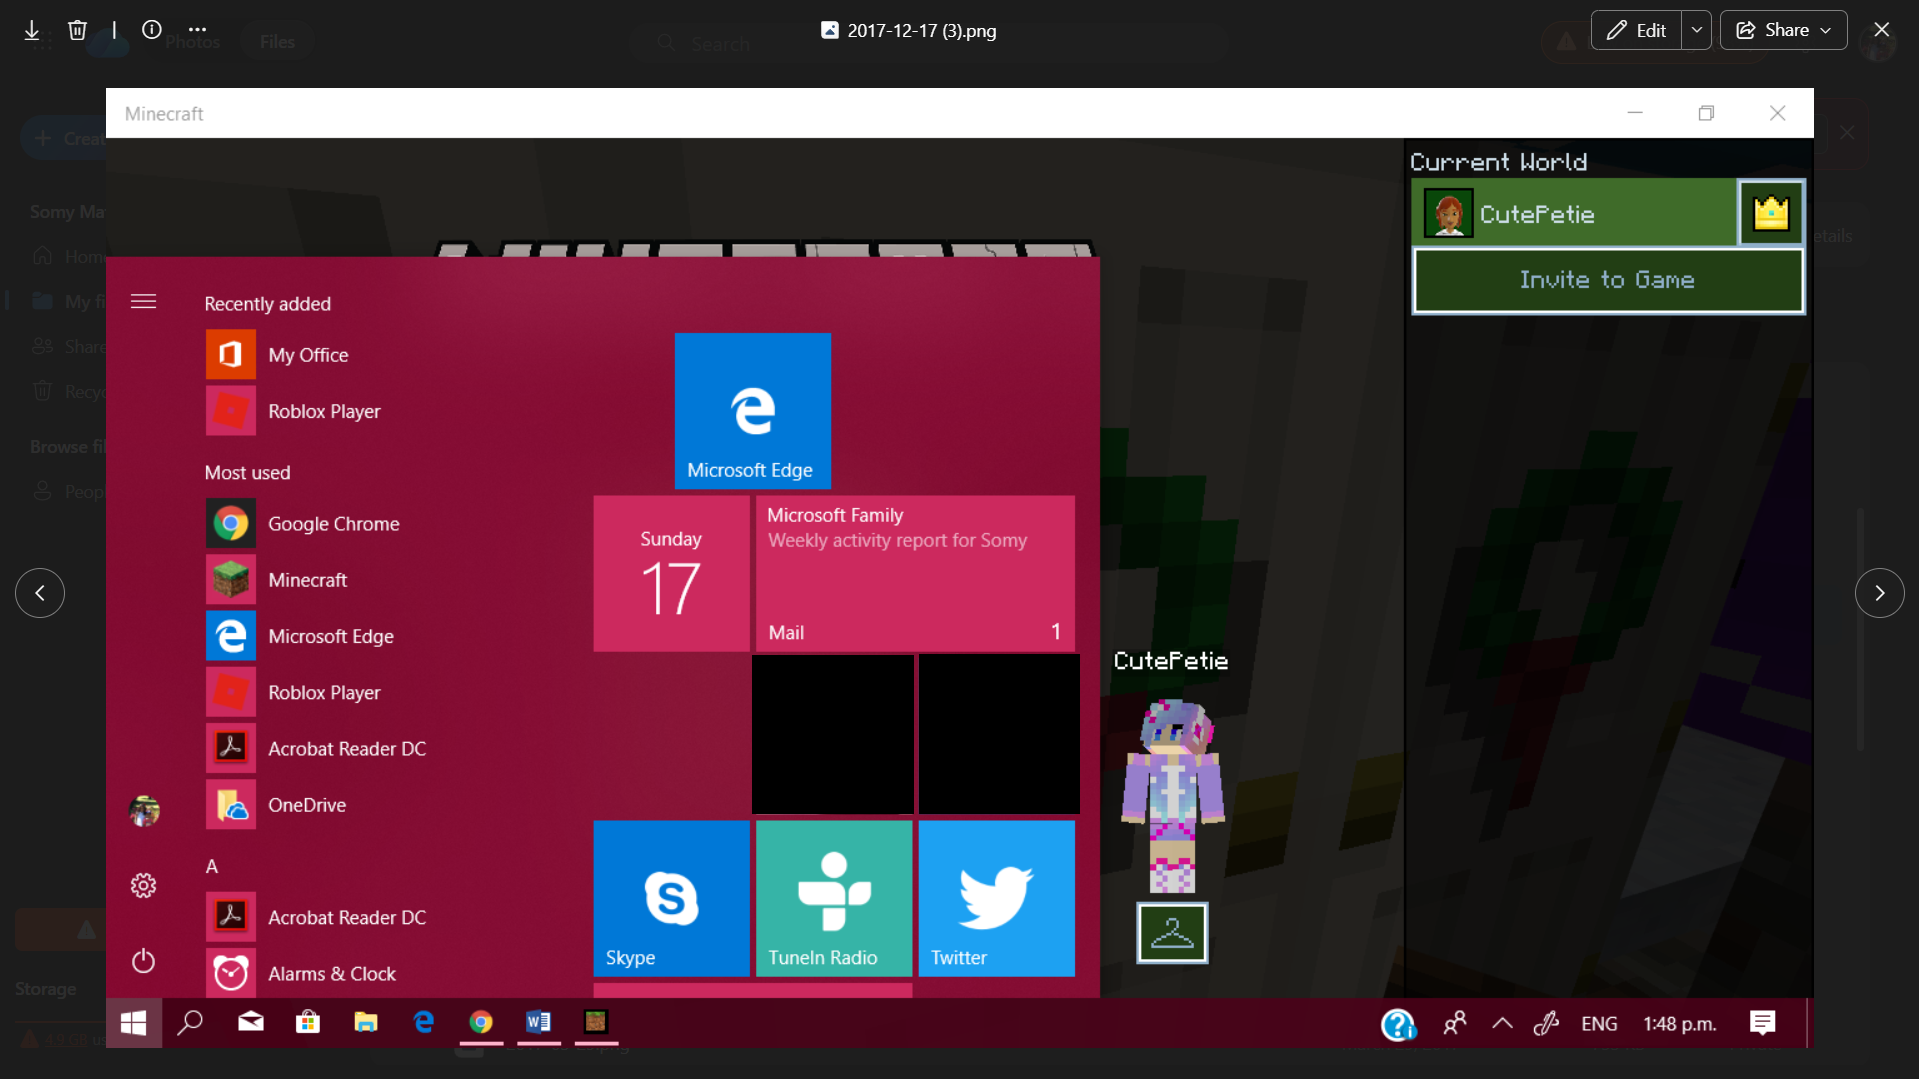Switch to Chrome in the taskbar
The width and height of the screenshot is (1919, 1079).
[x=481, y=1022]
